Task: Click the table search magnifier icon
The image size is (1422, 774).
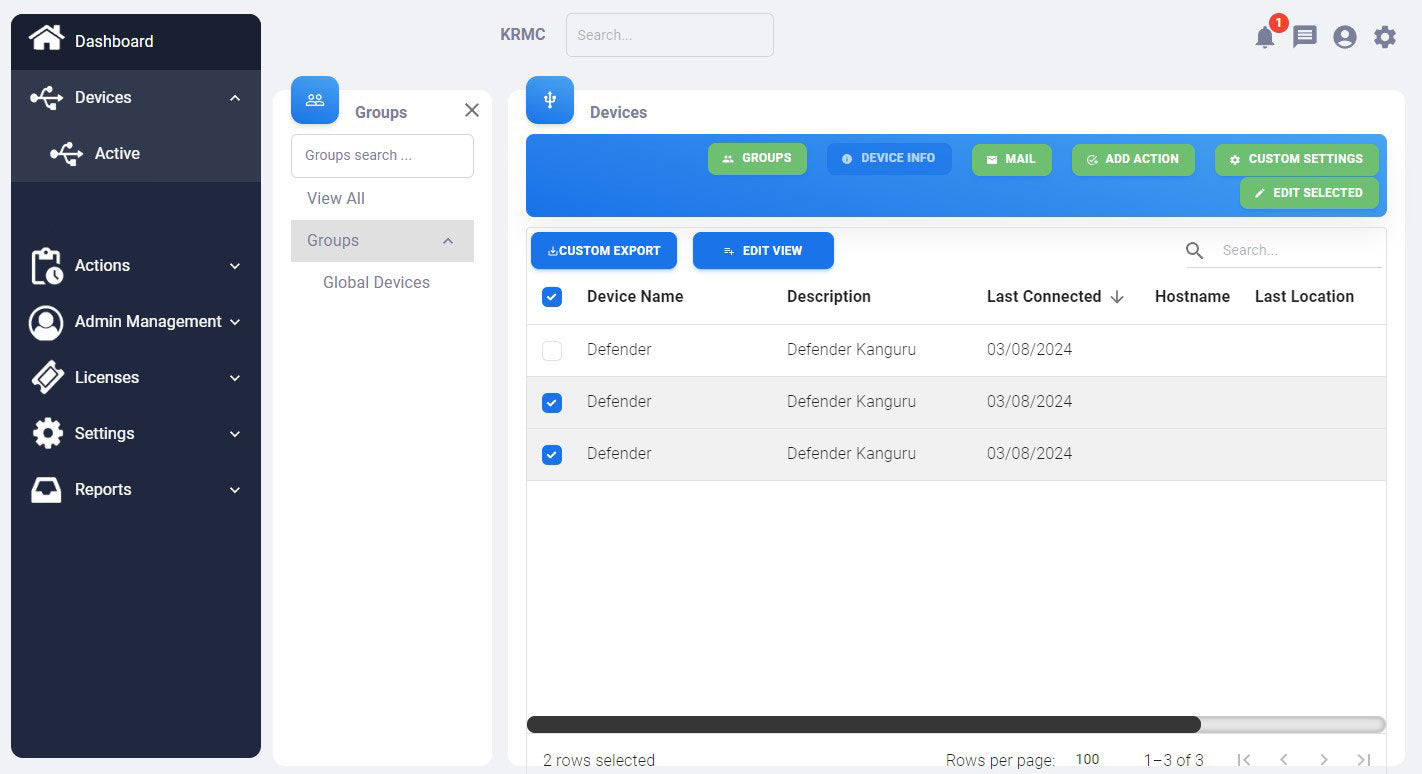Action: (1195, 251)
